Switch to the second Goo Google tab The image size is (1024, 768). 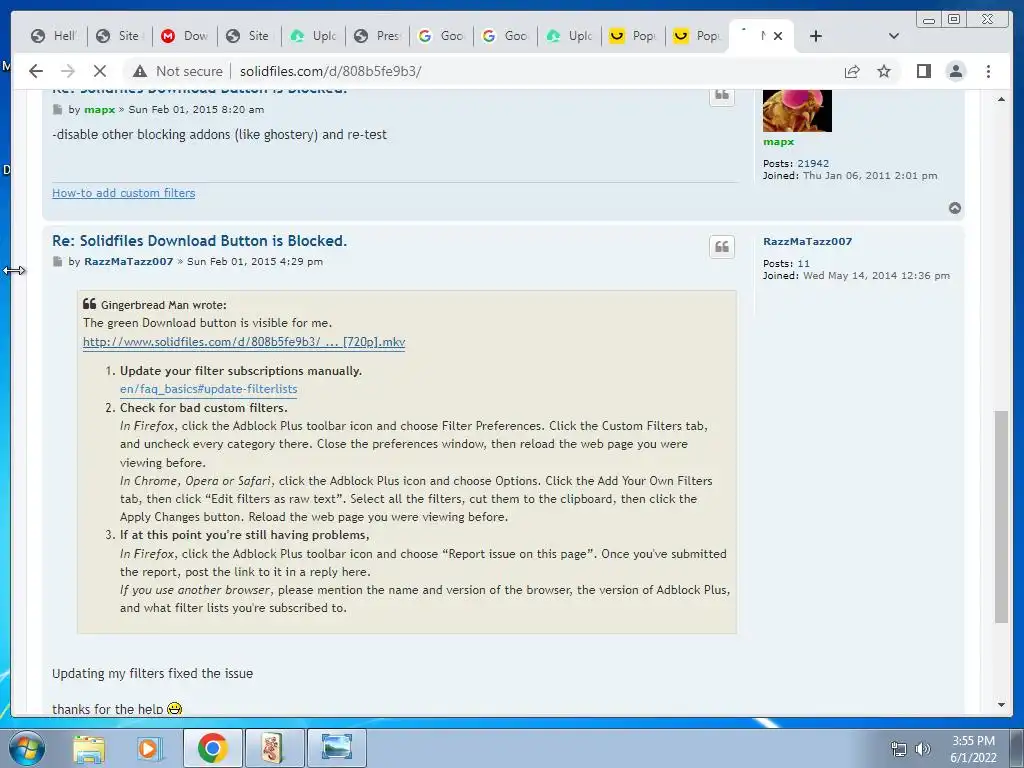505,36
